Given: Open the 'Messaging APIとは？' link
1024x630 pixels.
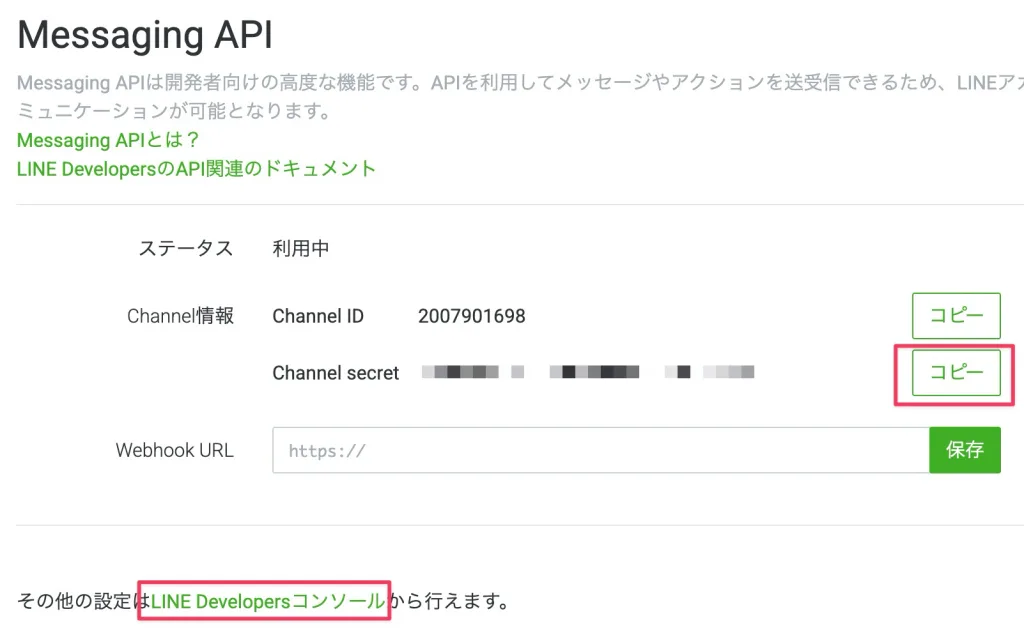Looking at the screenshot, I should [108, 140].
